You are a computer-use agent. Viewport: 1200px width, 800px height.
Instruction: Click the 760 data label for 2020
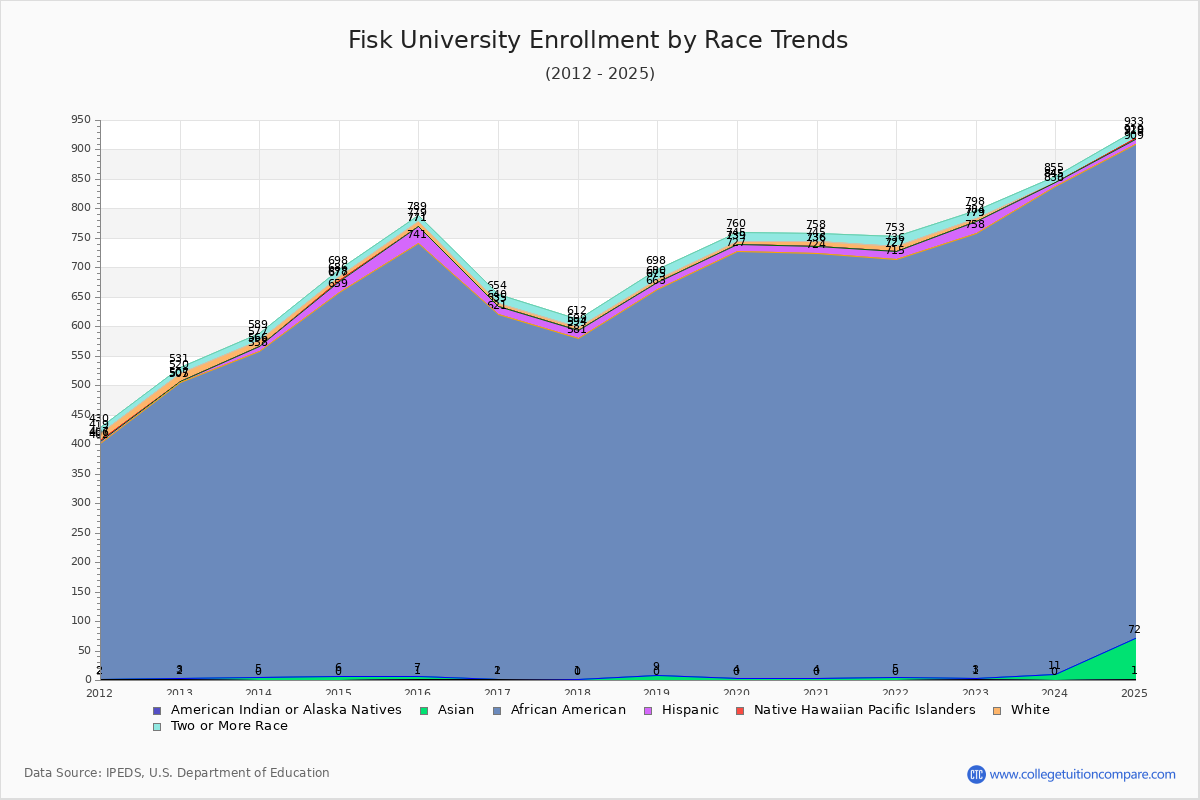pos(736,224)
